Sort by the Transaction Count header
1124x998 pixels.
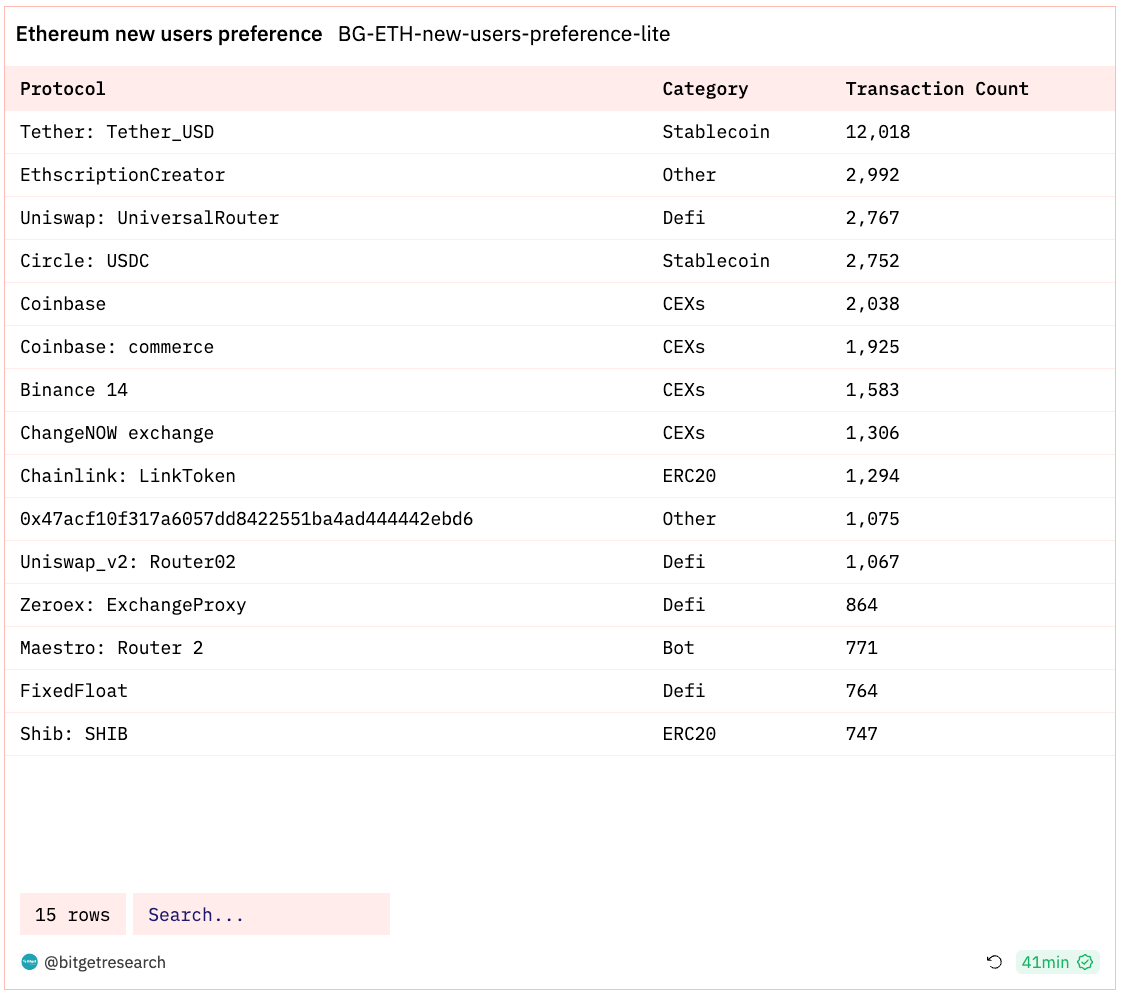[937, 89]
